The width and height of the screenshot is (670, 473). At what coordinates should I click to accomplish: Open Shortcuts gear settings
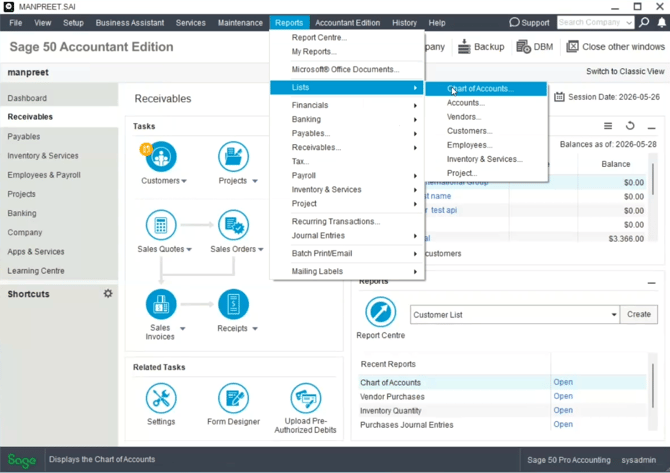tap(108, 294)
